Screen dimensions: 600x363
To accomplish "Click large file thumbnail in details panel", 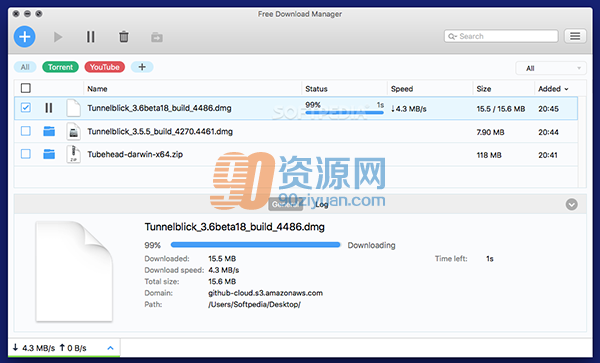I will pyautogui.click(x=74, y=271).
